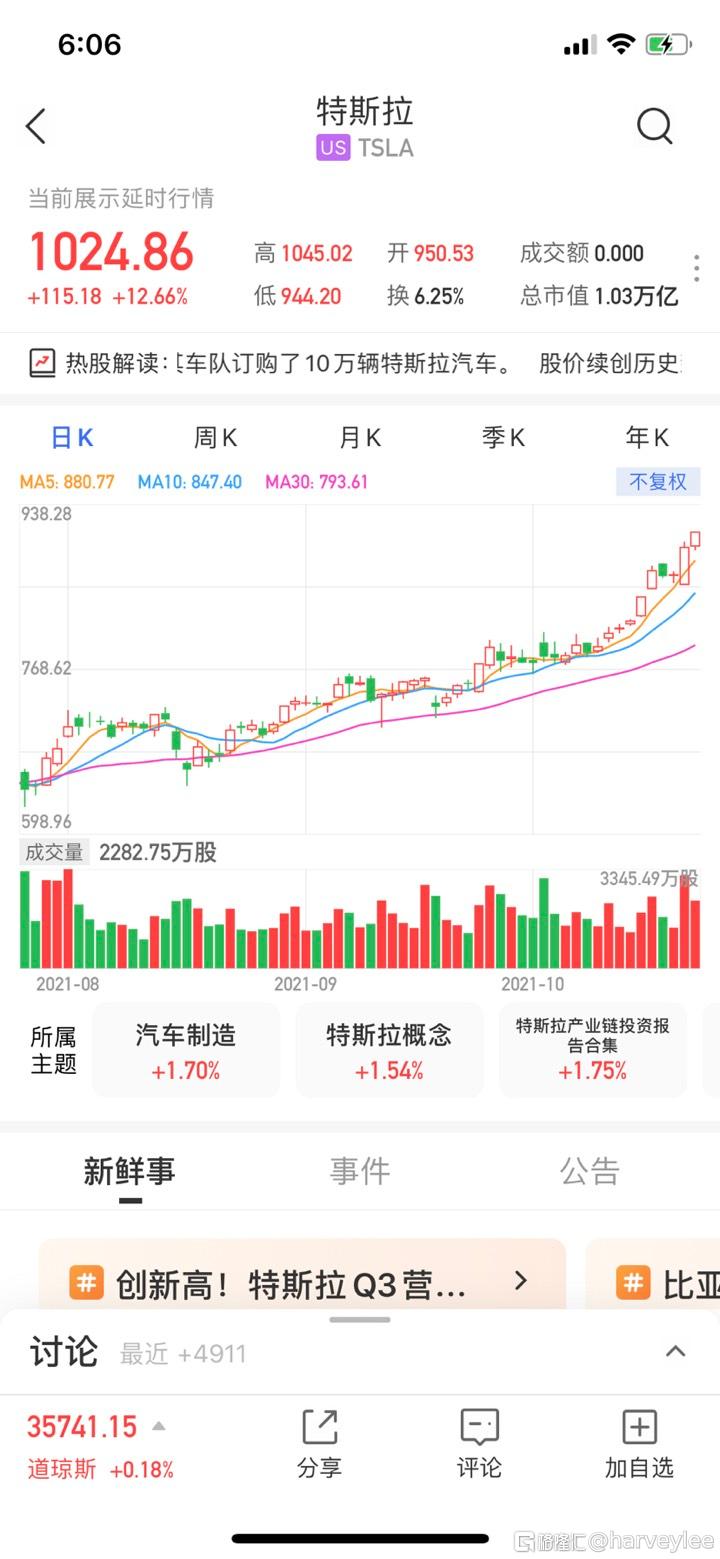Tap the 加自选 add favorite label

point(639,1468)
